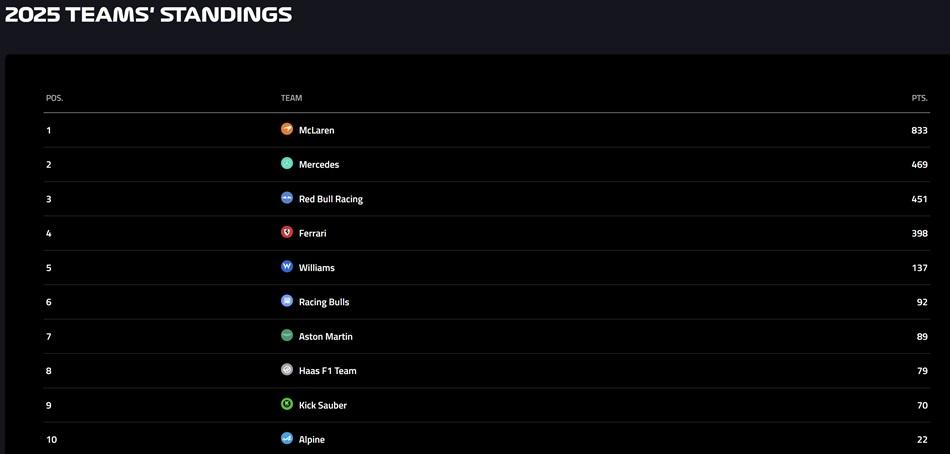950x454 pixels.
Task: Open the McLaren team link
Action: [x=317, y=130]
